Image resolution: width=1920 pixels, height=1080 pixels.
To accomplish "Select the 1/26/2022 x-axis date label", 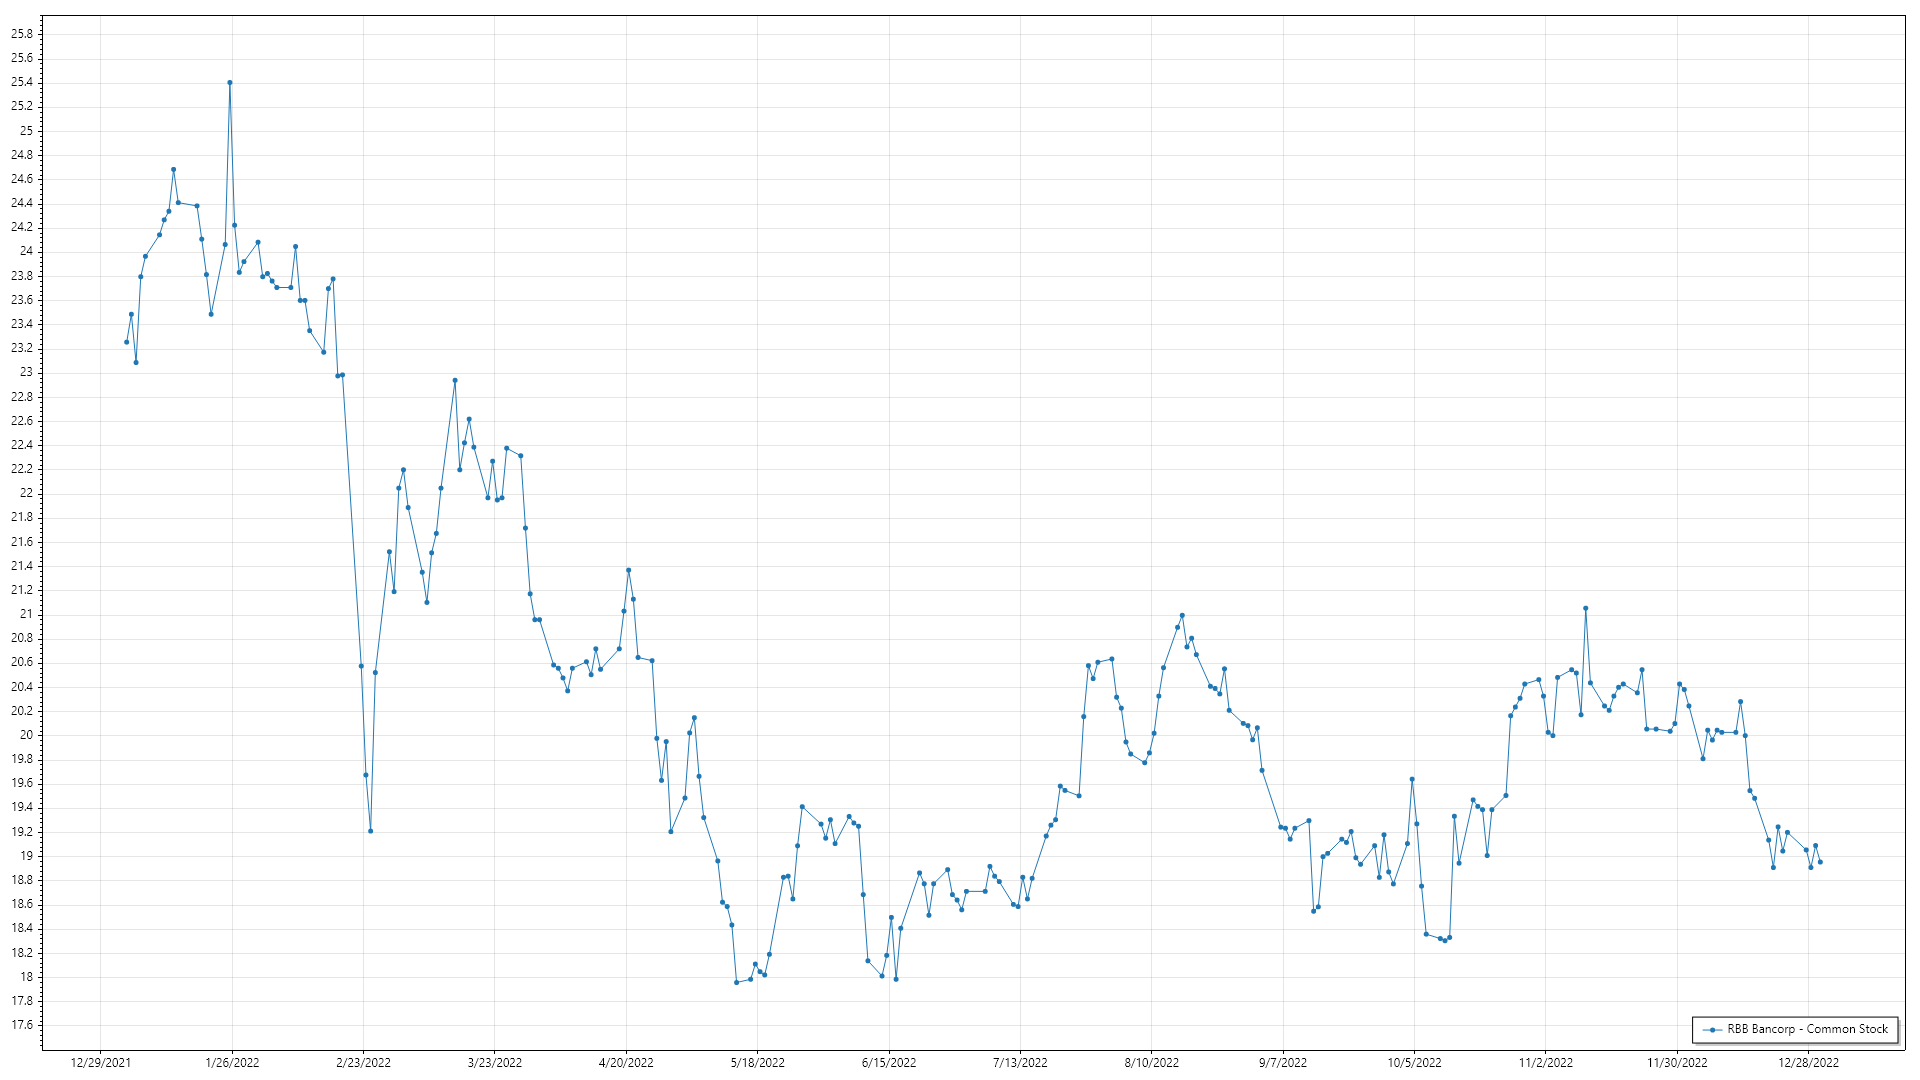I will (232, 1063).
